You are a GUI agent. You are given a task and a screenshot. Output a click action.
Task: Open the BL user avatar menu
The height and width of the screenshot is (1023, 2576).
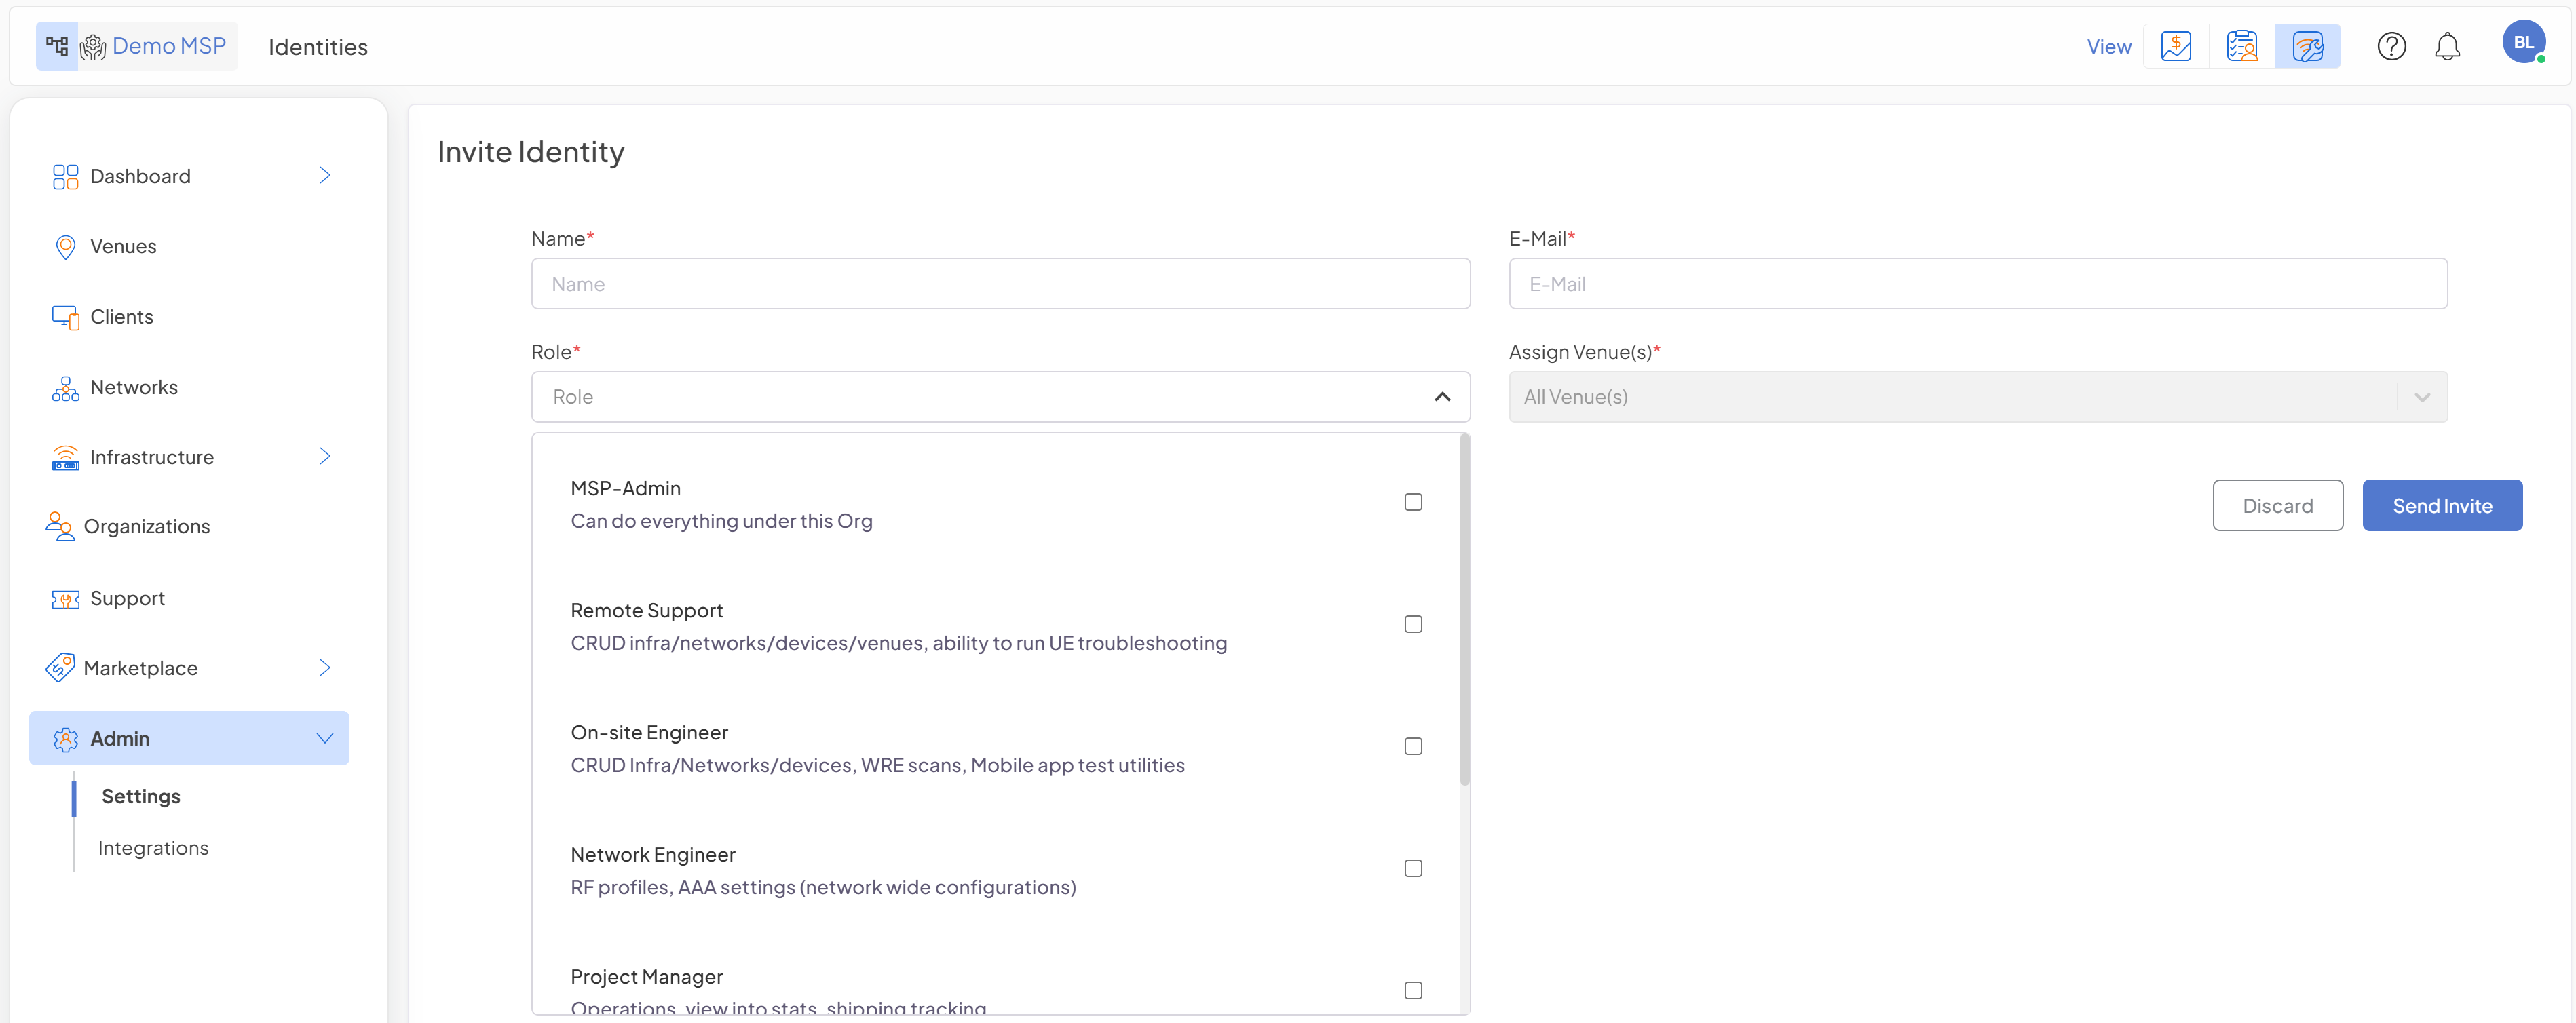tap(2523, 42)
